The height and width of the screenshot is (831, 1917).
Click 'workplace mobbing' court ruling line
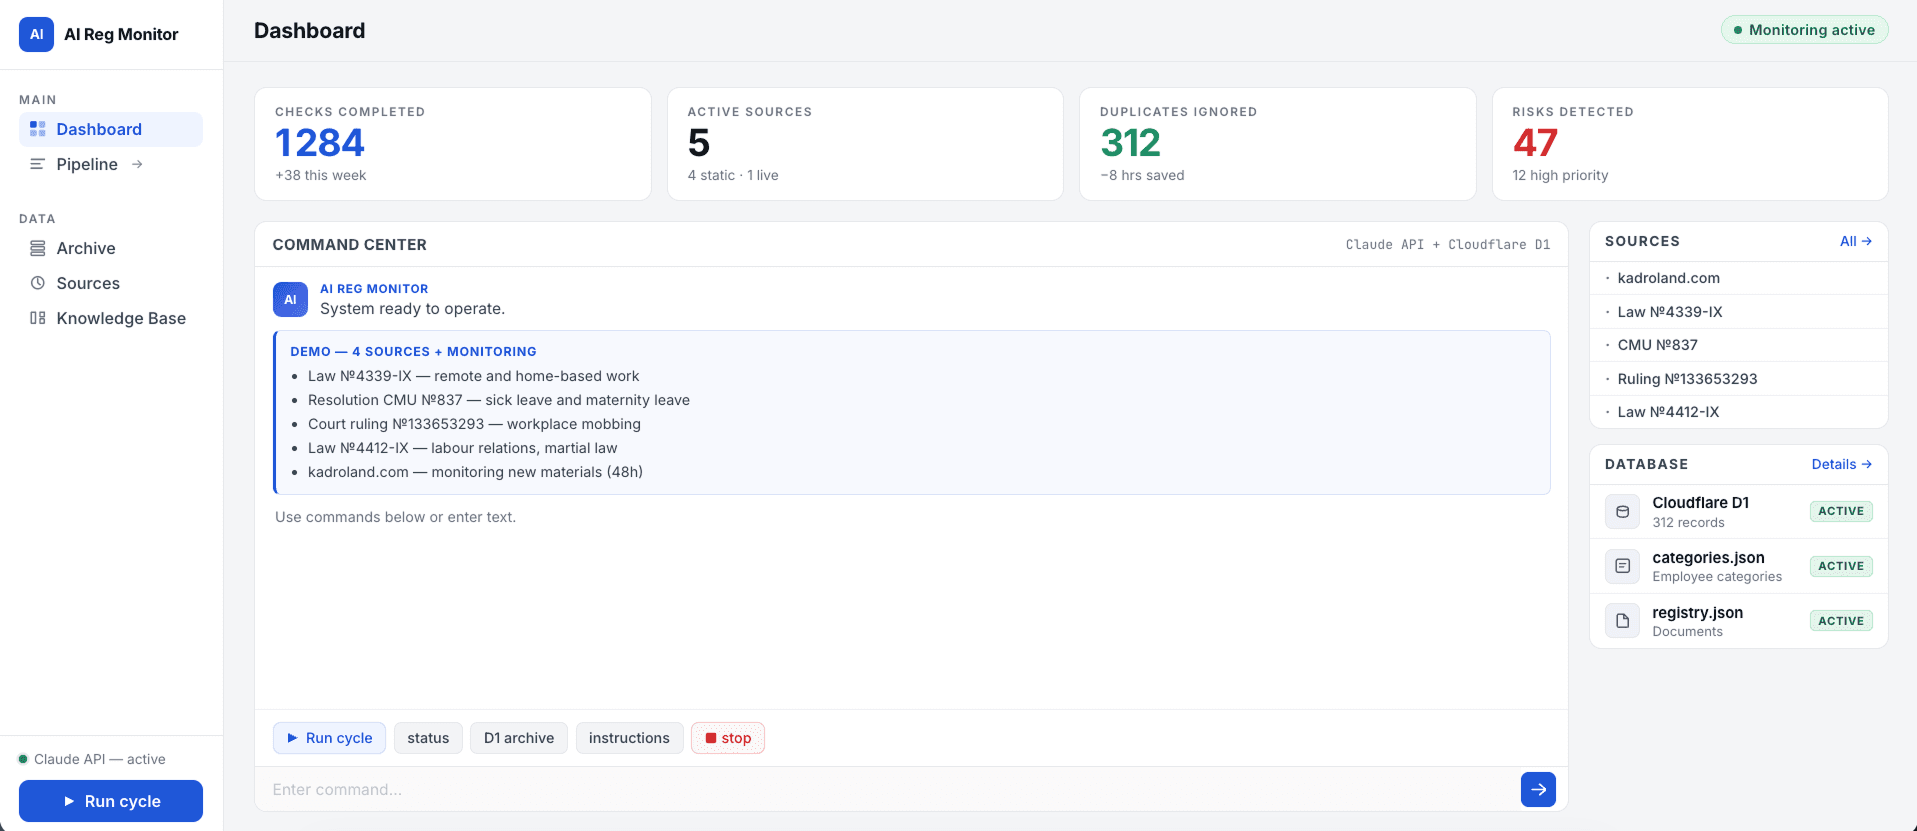click(x=474, y=424)
